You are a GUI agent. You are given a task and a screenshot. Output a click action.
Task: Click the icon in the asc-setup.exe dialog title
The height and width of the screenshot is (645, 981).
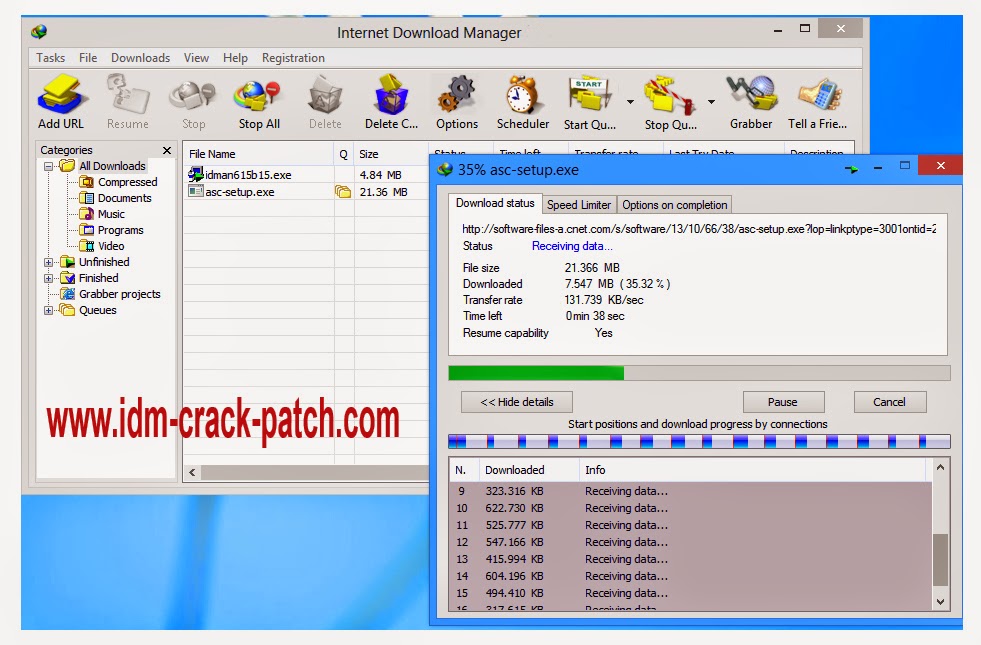pyautogui.click(x=445, y=170)
